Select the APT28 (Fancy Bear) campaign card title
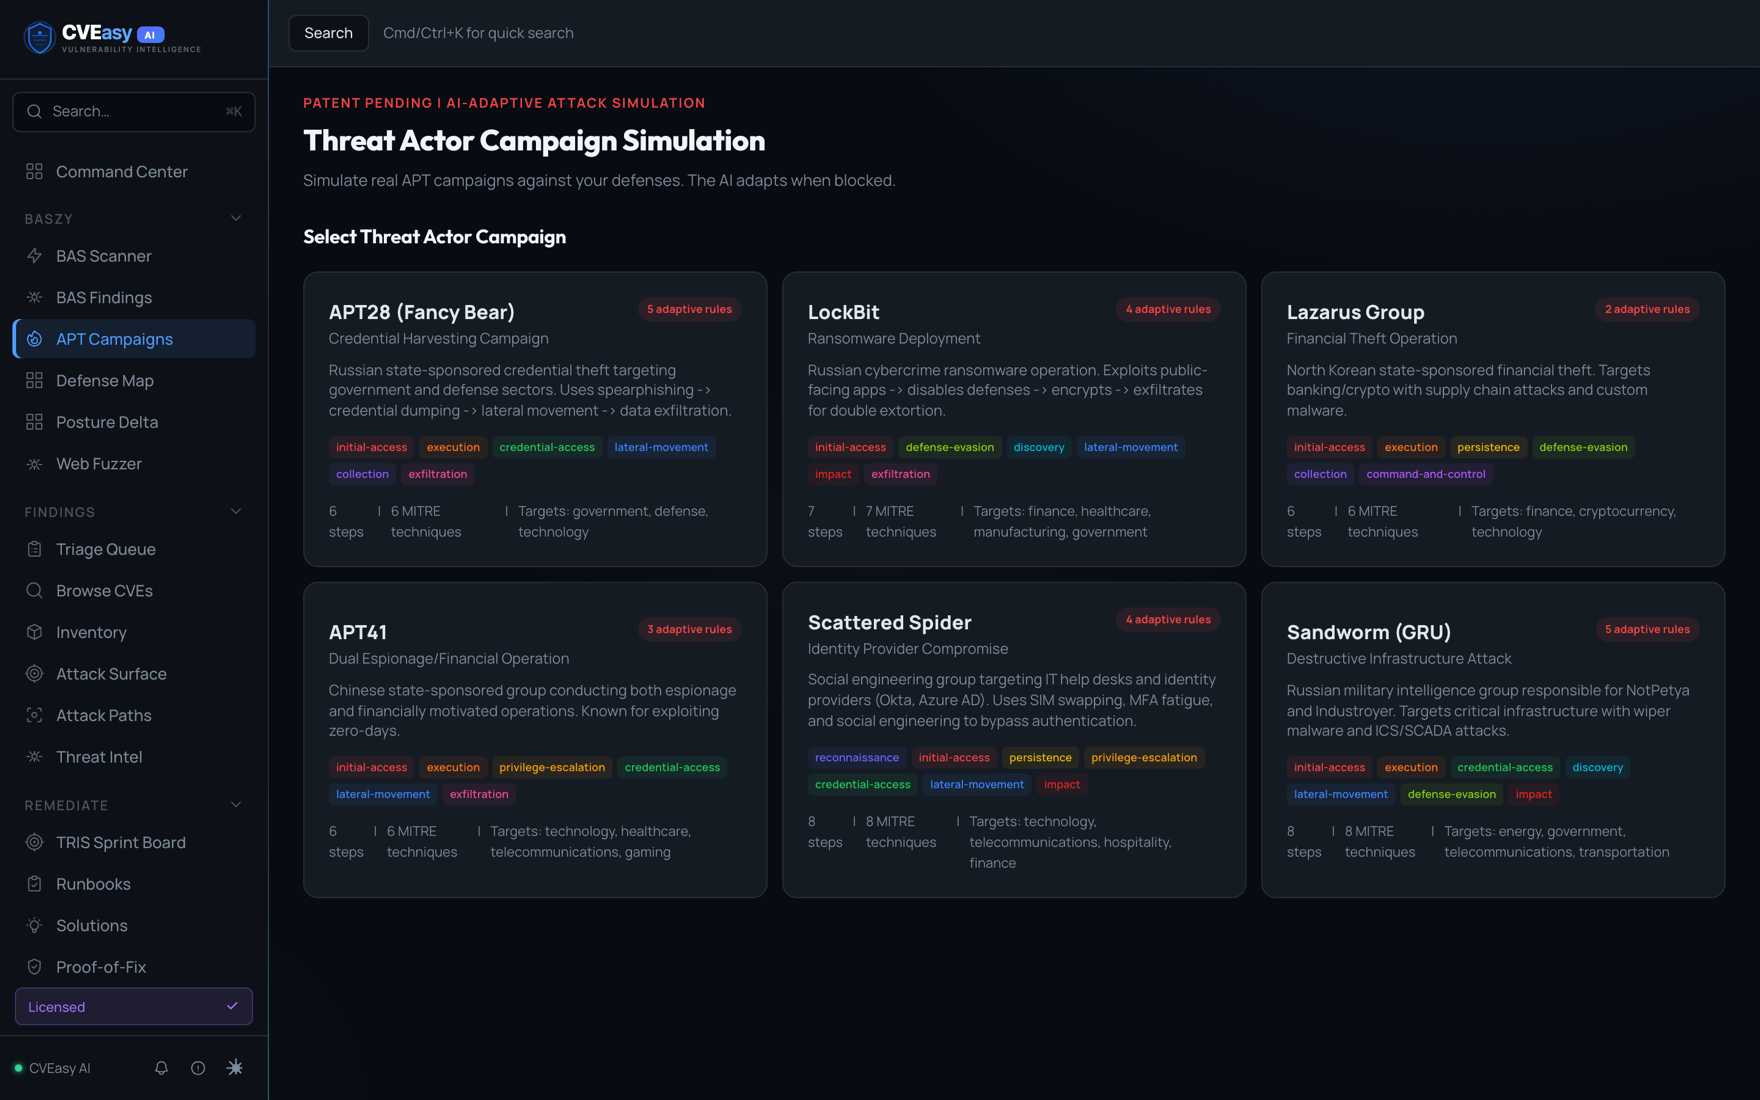This screenshot has height=1100, width=1760. coord(422,312)
